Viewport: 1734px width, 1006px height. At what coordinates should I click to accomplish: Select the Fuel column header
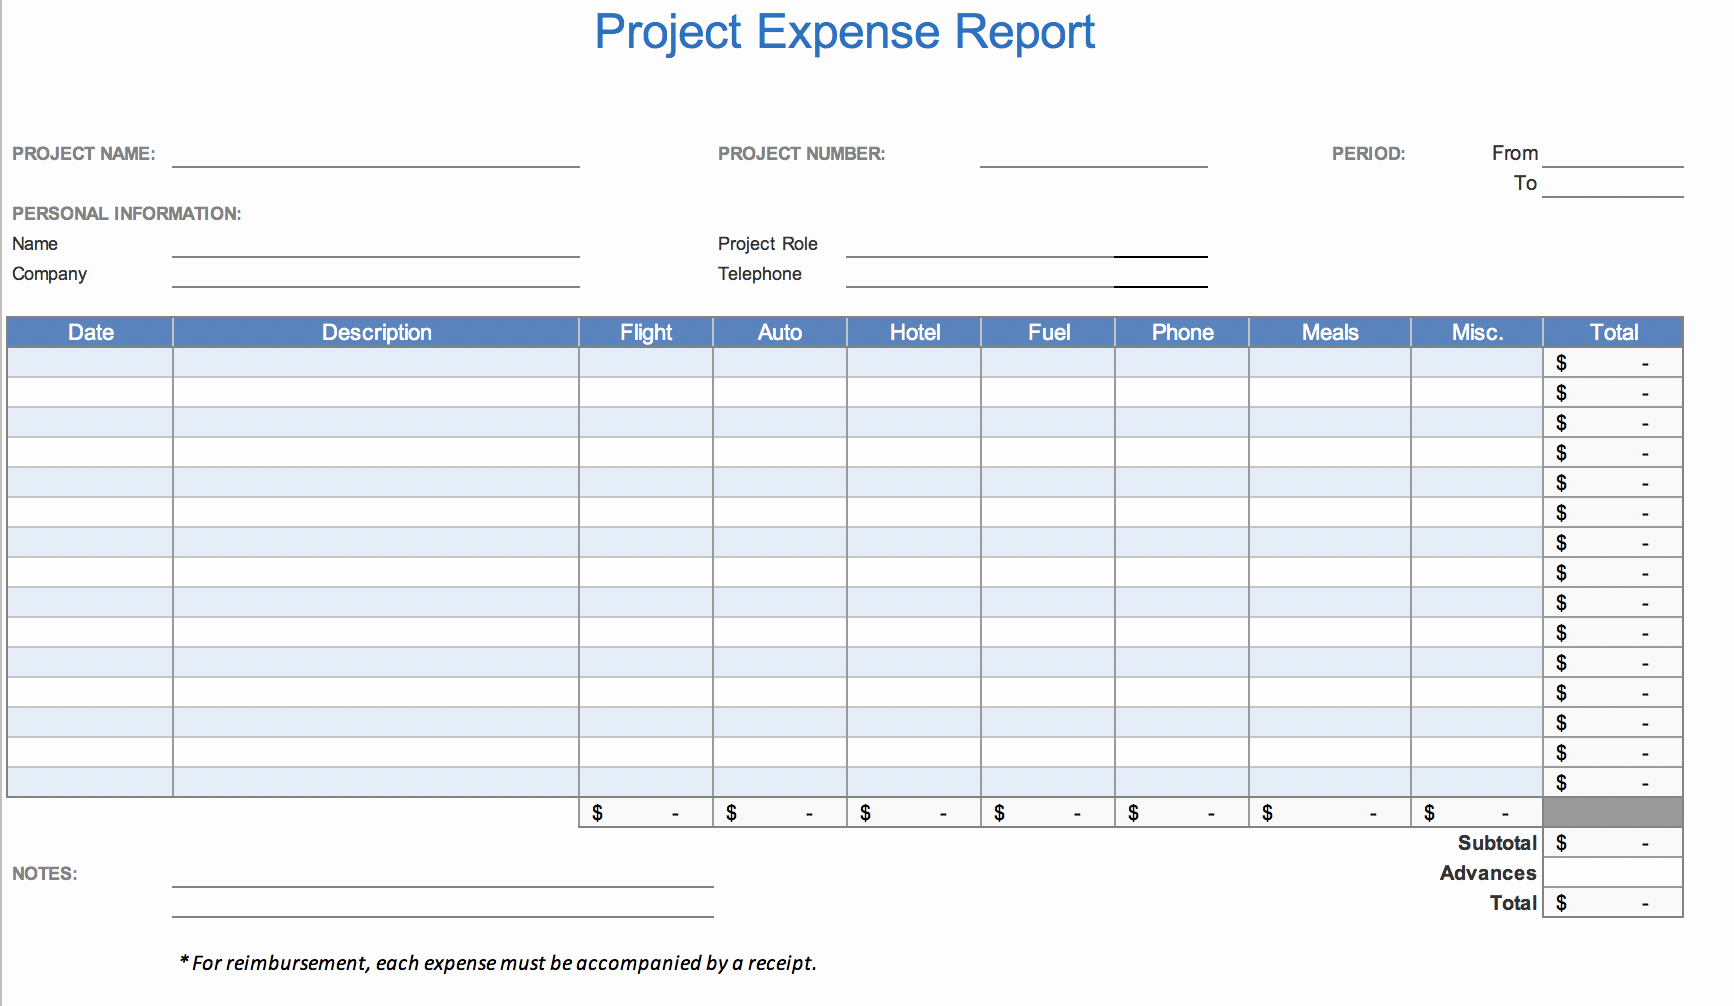(1048, 332)
